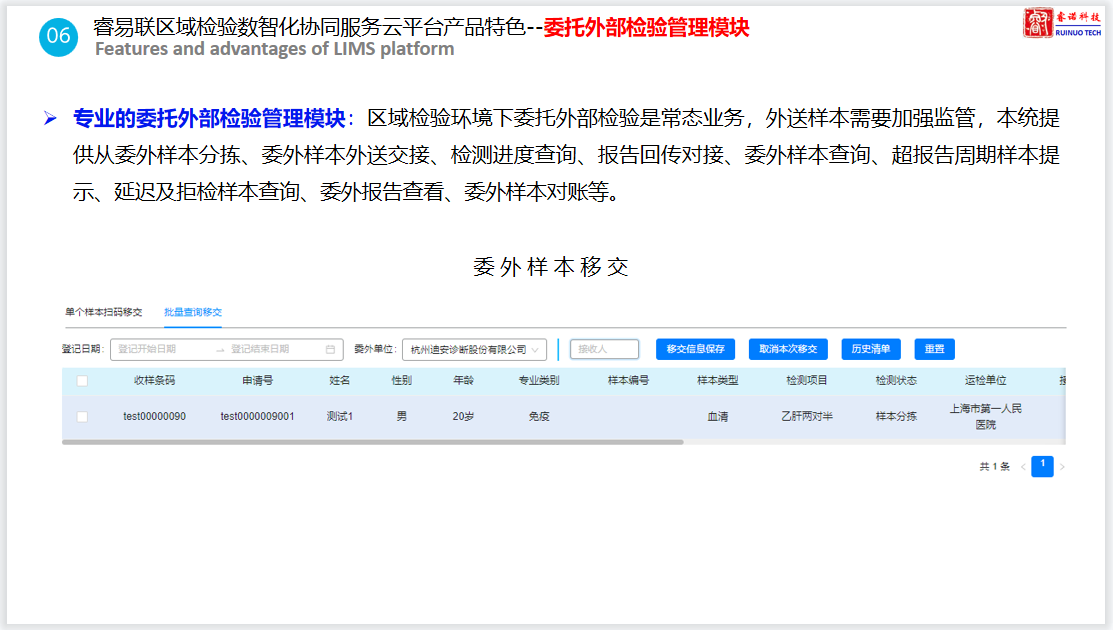
Task: Click the previous page arrow in pagination
Action: pos(1023,467)
